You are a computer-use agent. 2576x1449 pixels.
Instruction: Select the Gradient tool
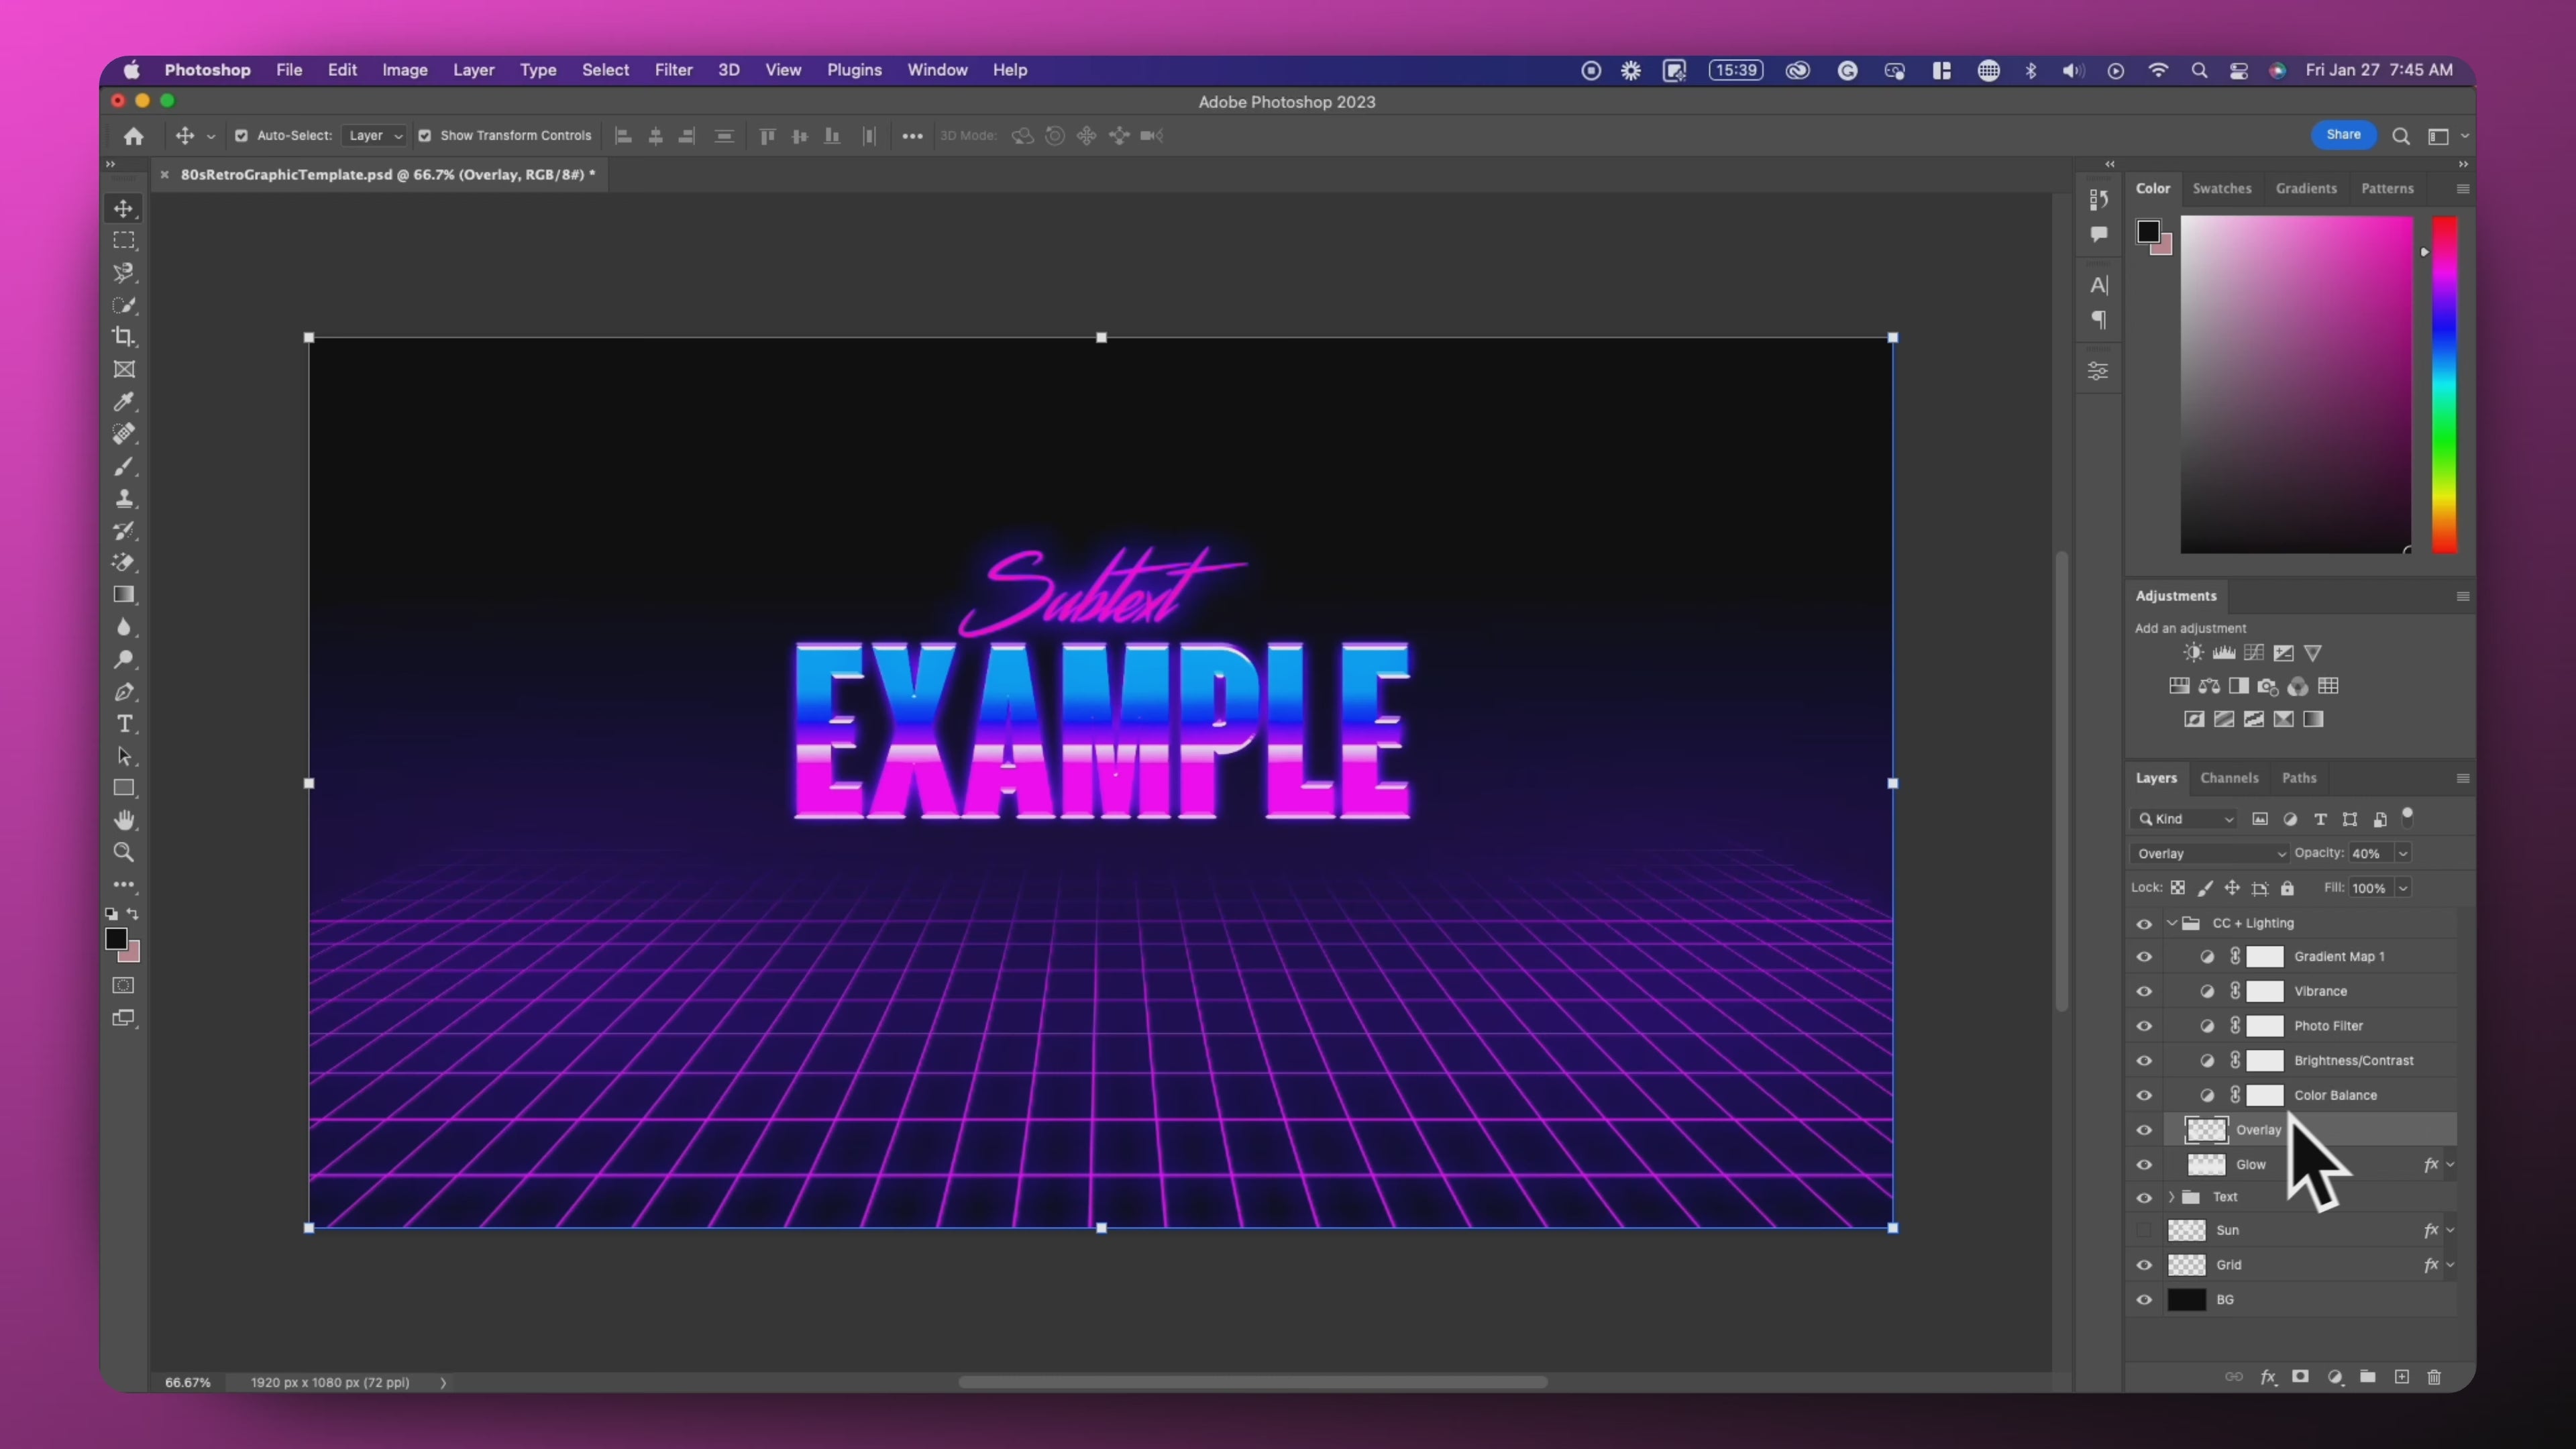[x=124, y=595]
